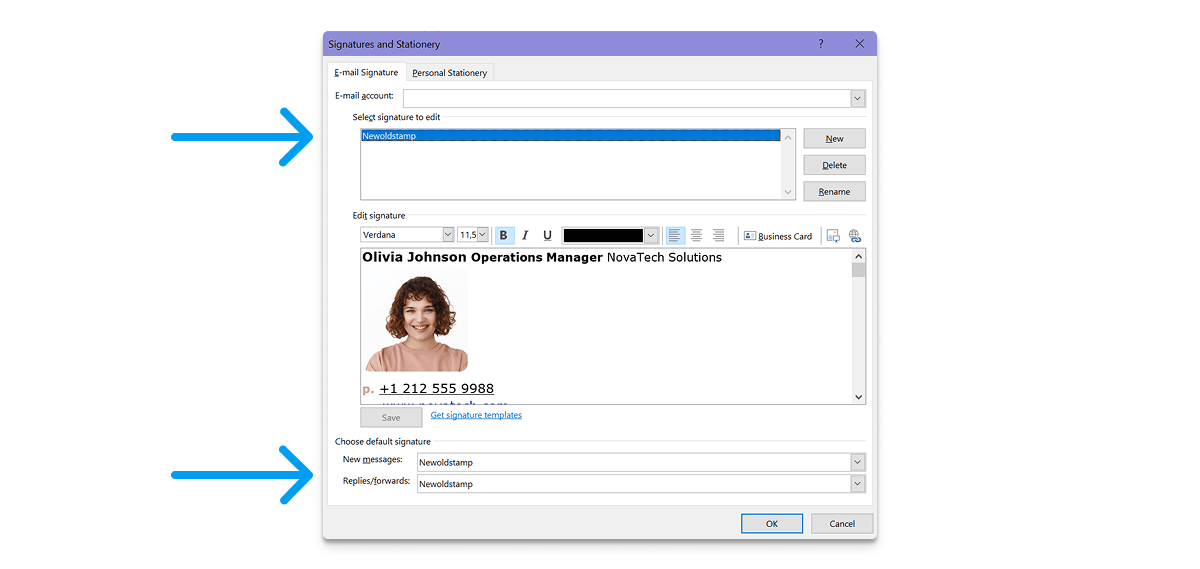Insert a picture into signature

[x=832, y=236]
